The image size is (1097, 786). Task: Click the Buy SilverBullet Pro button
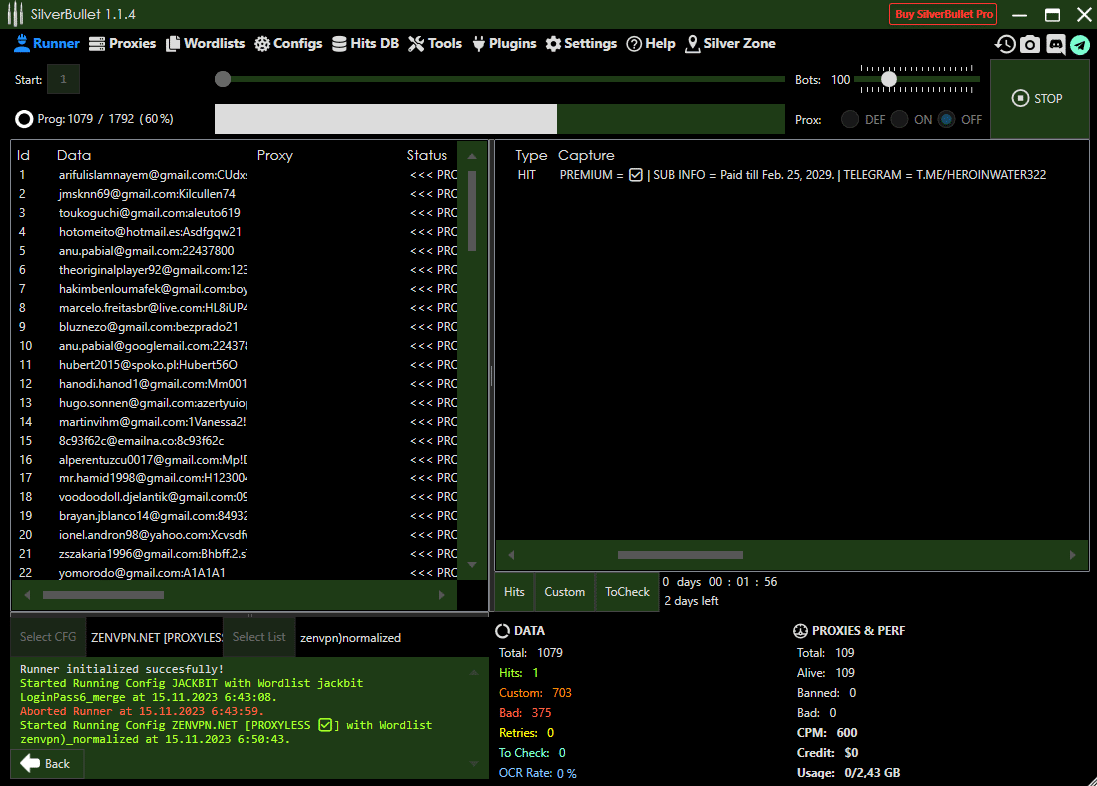pyautogui.click(x=943, y=14)
